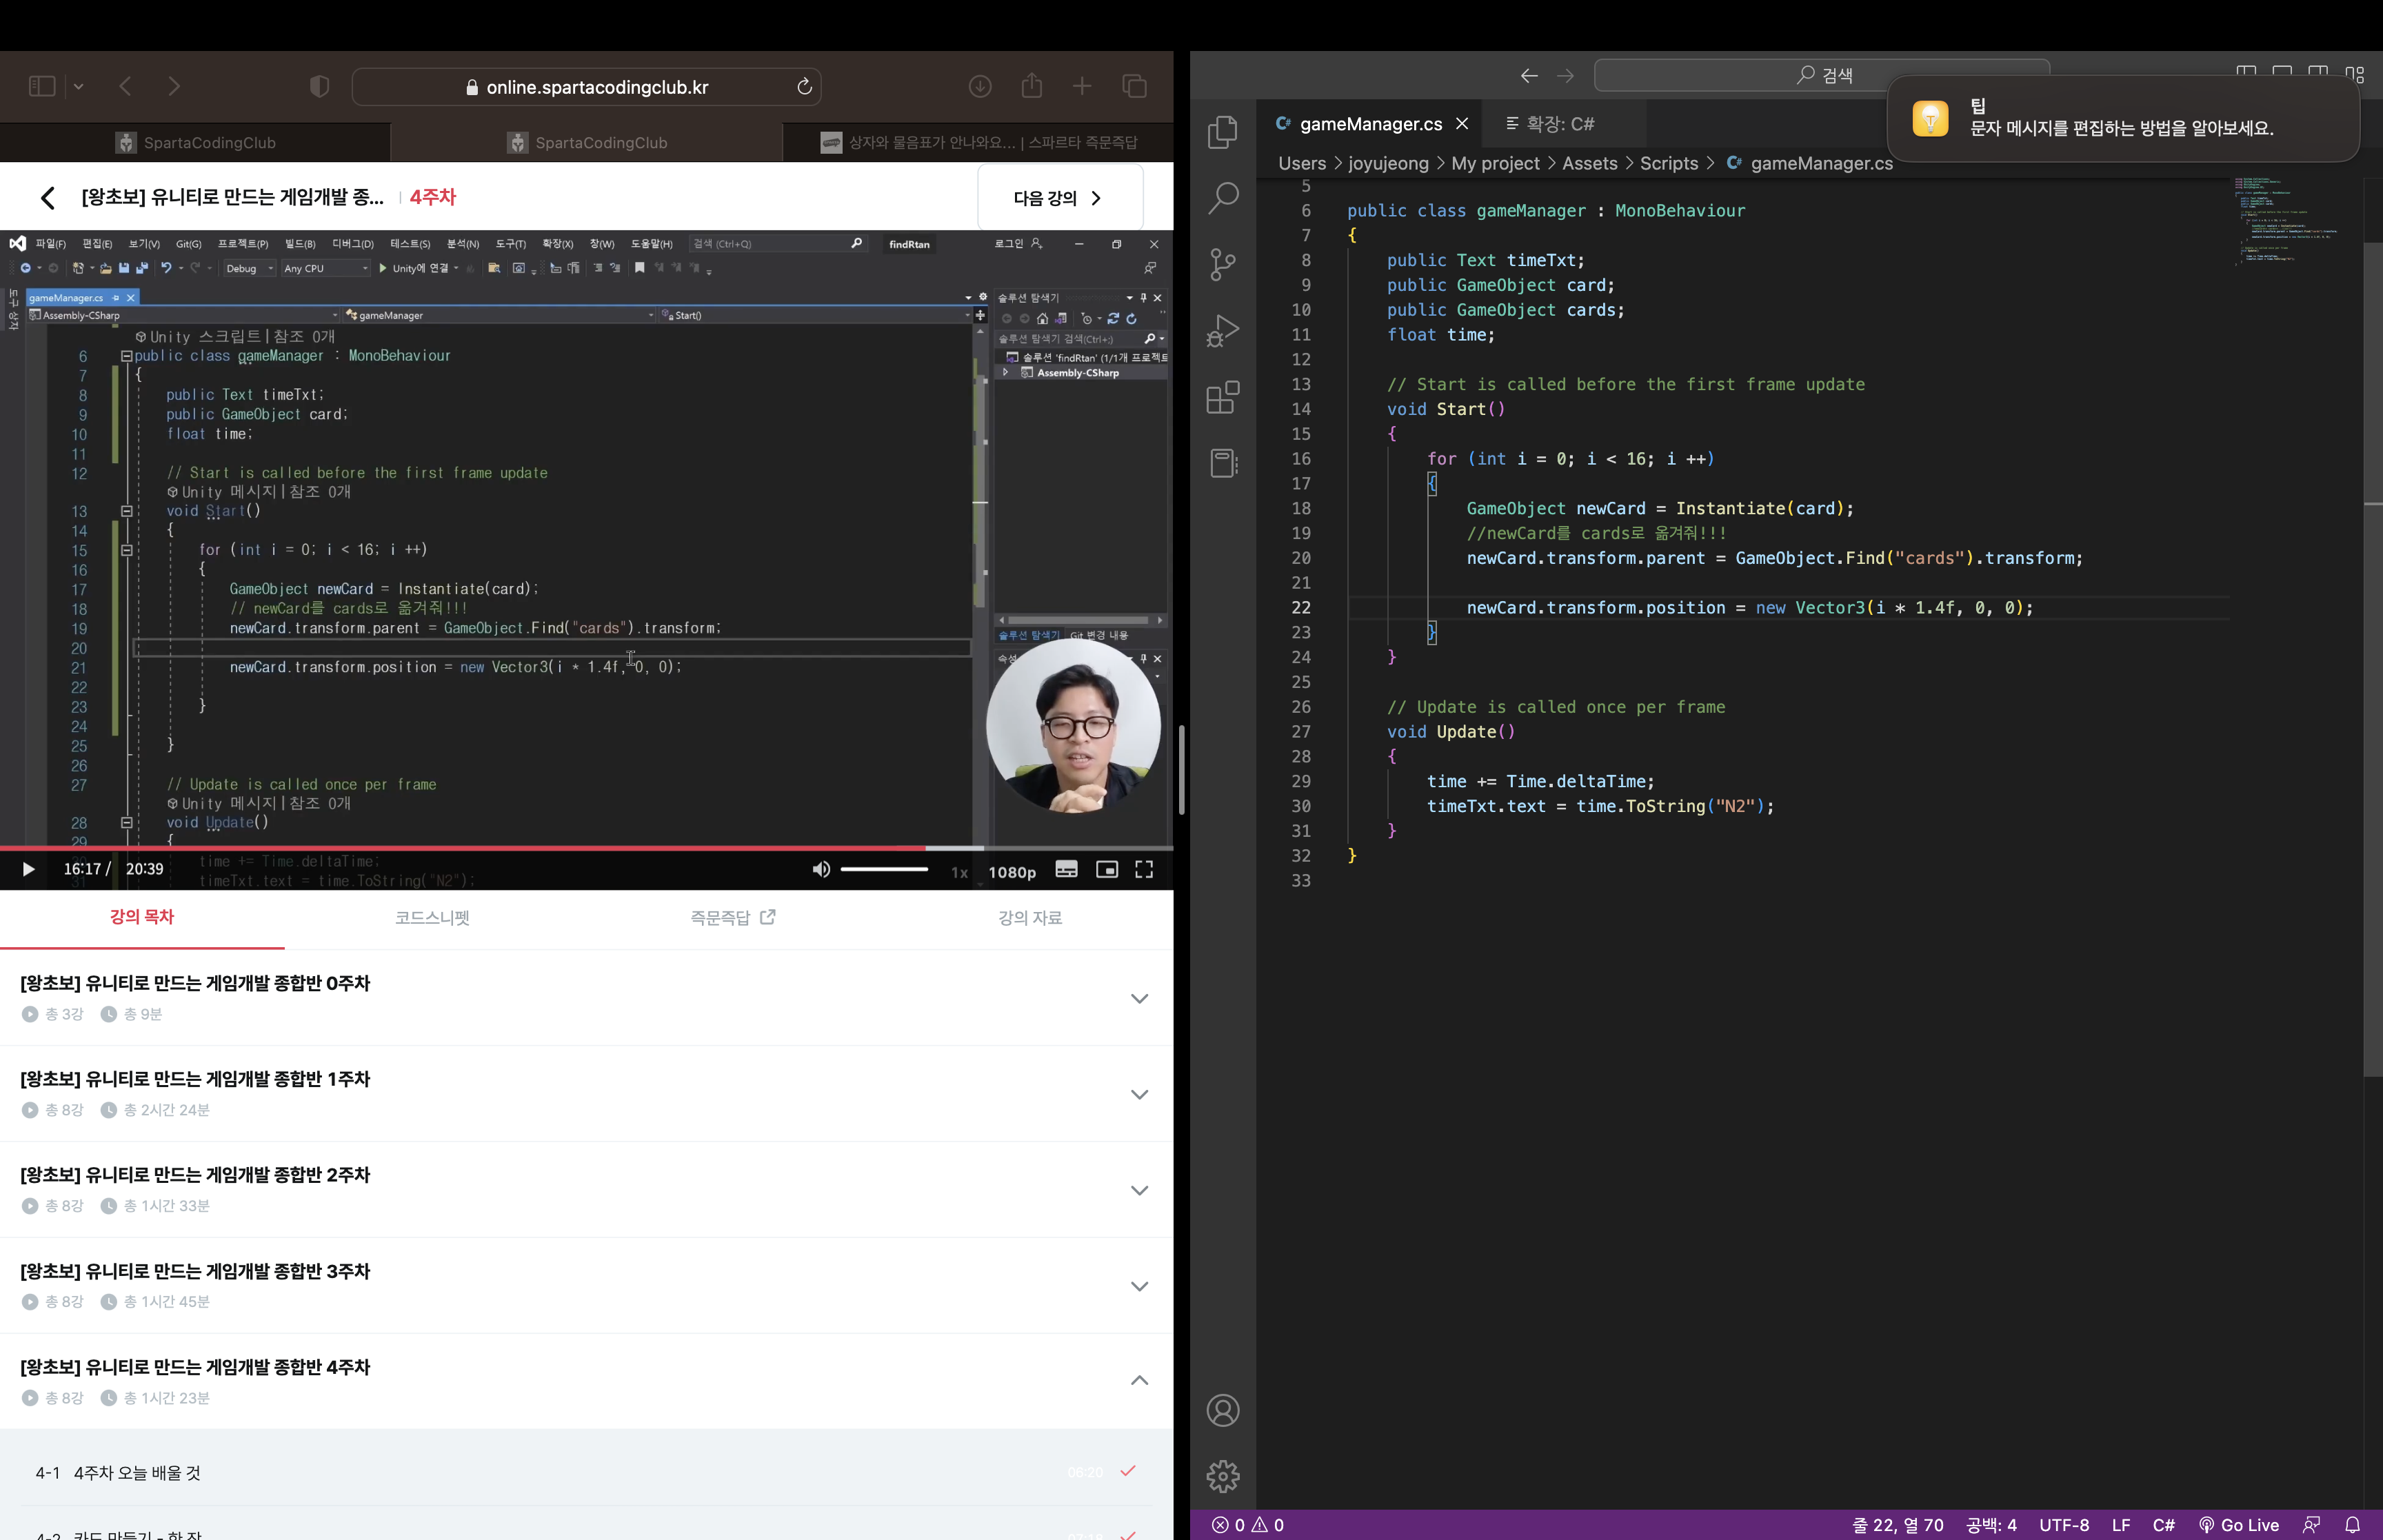Open a new Safari tab
The image size is (2383, 1540).
(1082, 86)
